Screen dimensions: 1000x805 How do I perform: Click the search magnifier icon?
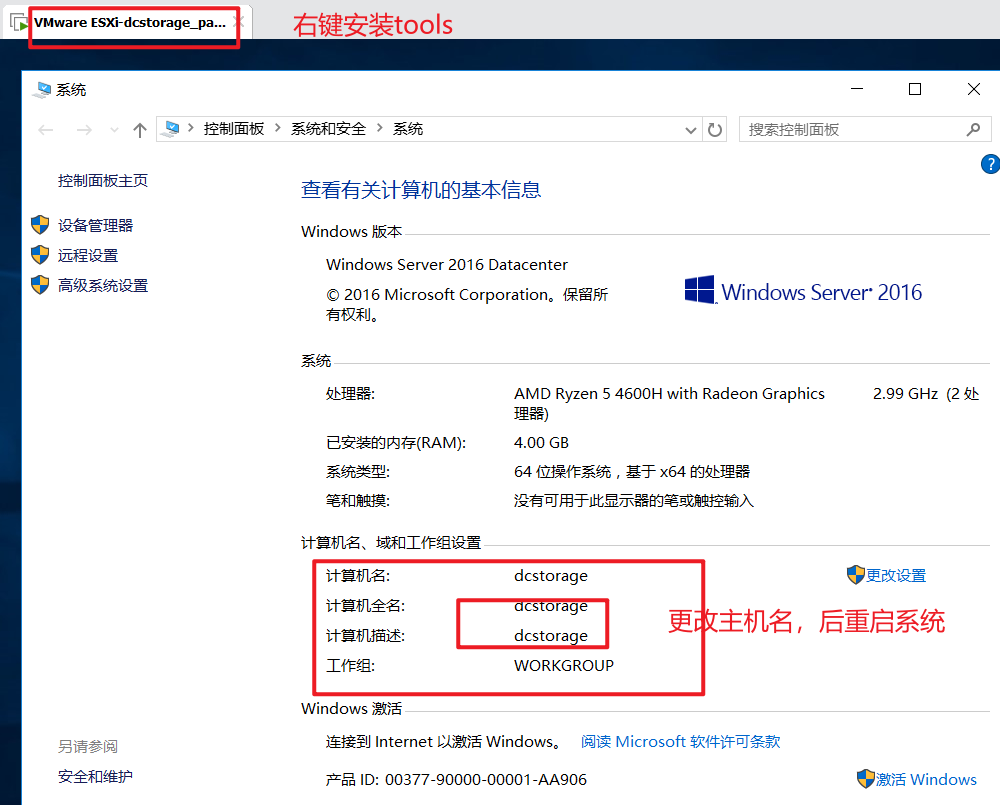973,129
